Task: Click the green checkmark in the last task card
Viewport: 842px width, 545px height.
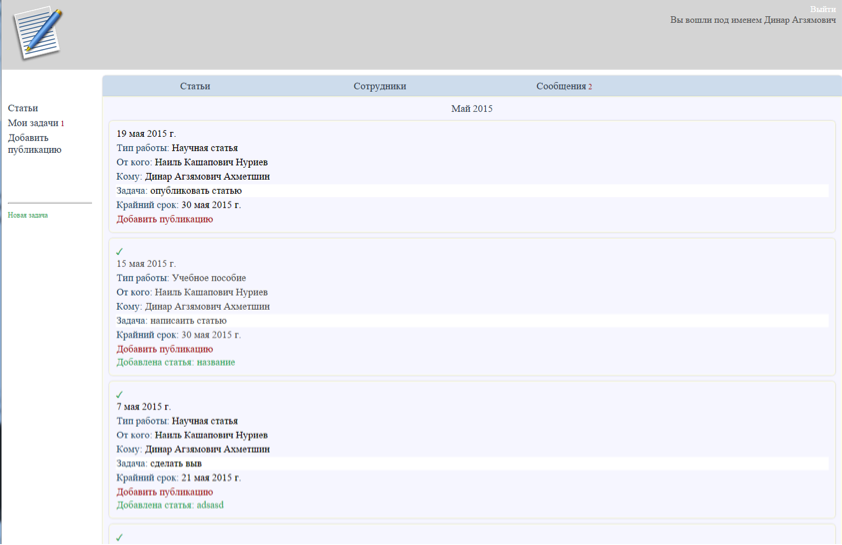Action: tap(119, 537)
